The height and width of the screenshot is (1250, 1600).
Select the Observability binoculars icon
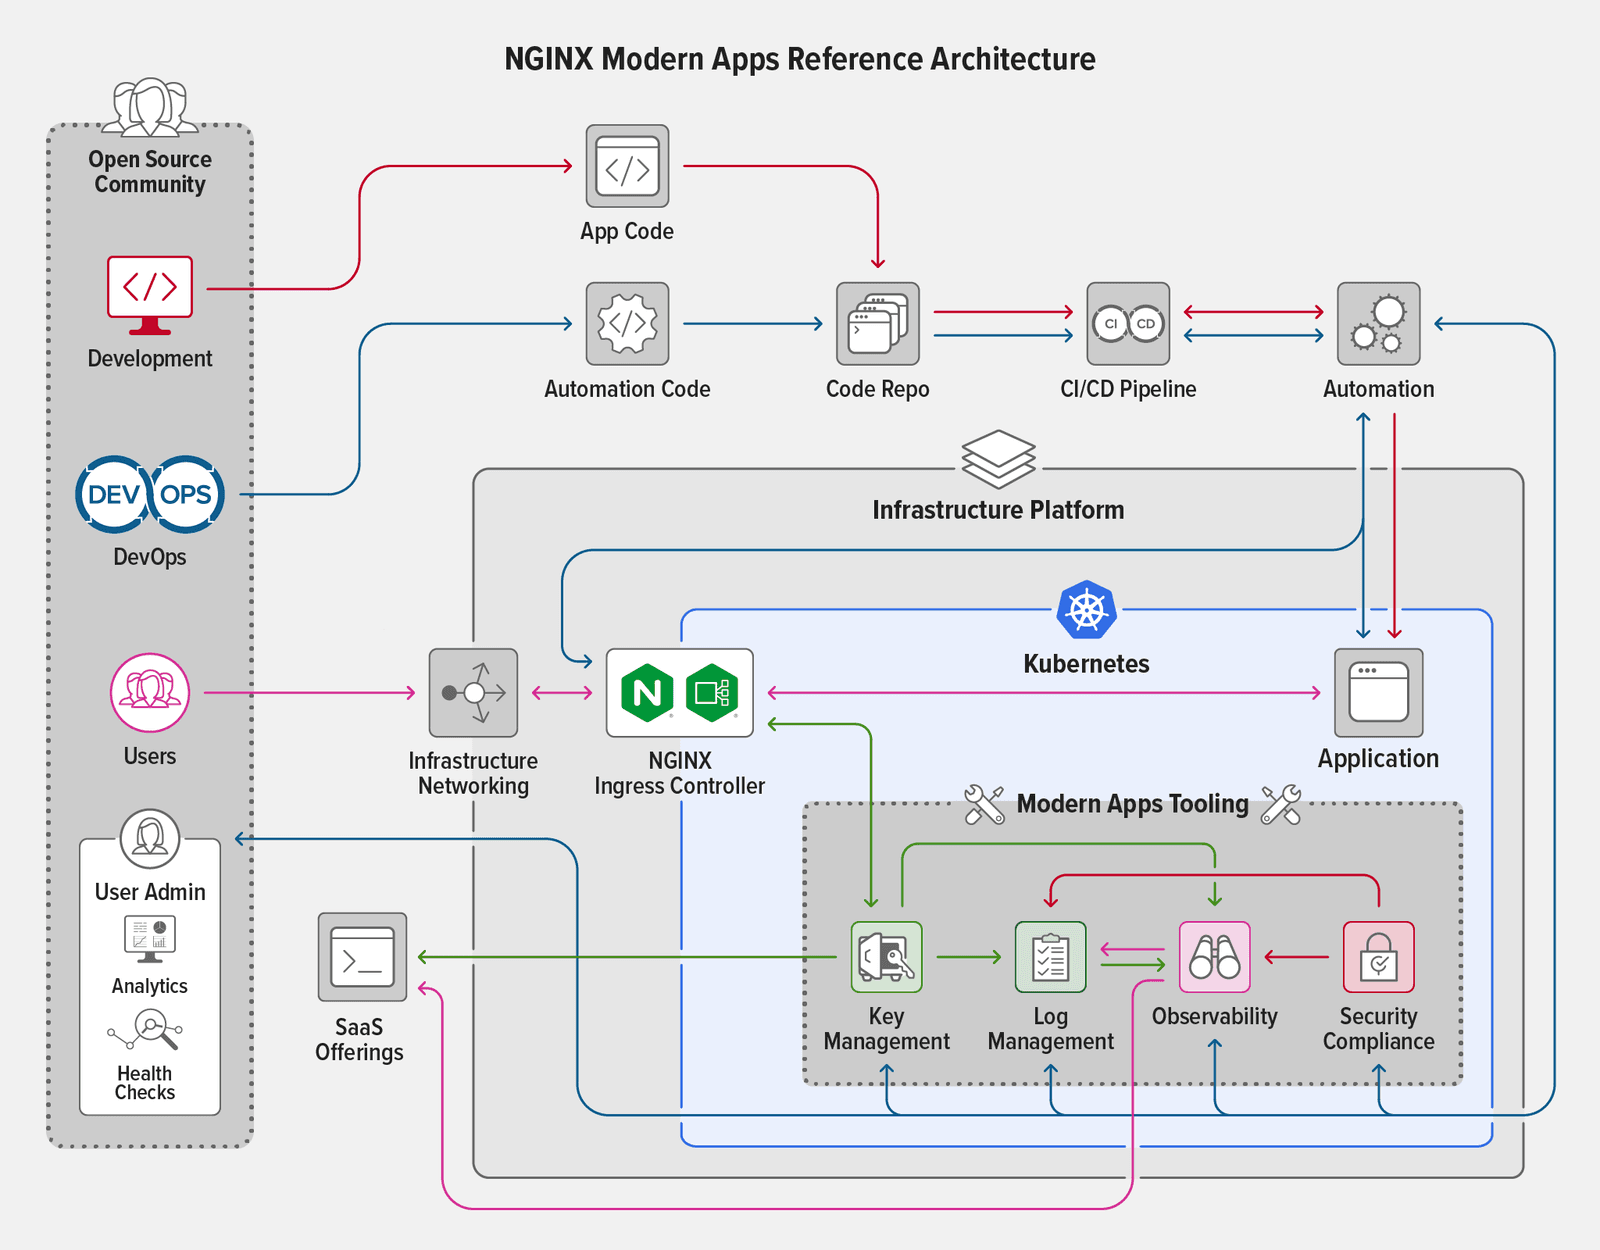[1213, 958]
